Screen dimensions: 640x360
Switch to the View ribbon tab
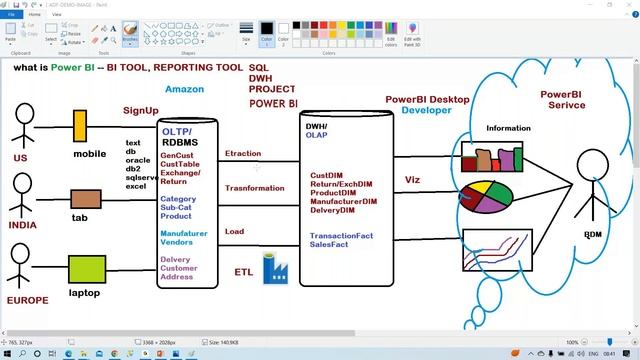coord(56,14)
